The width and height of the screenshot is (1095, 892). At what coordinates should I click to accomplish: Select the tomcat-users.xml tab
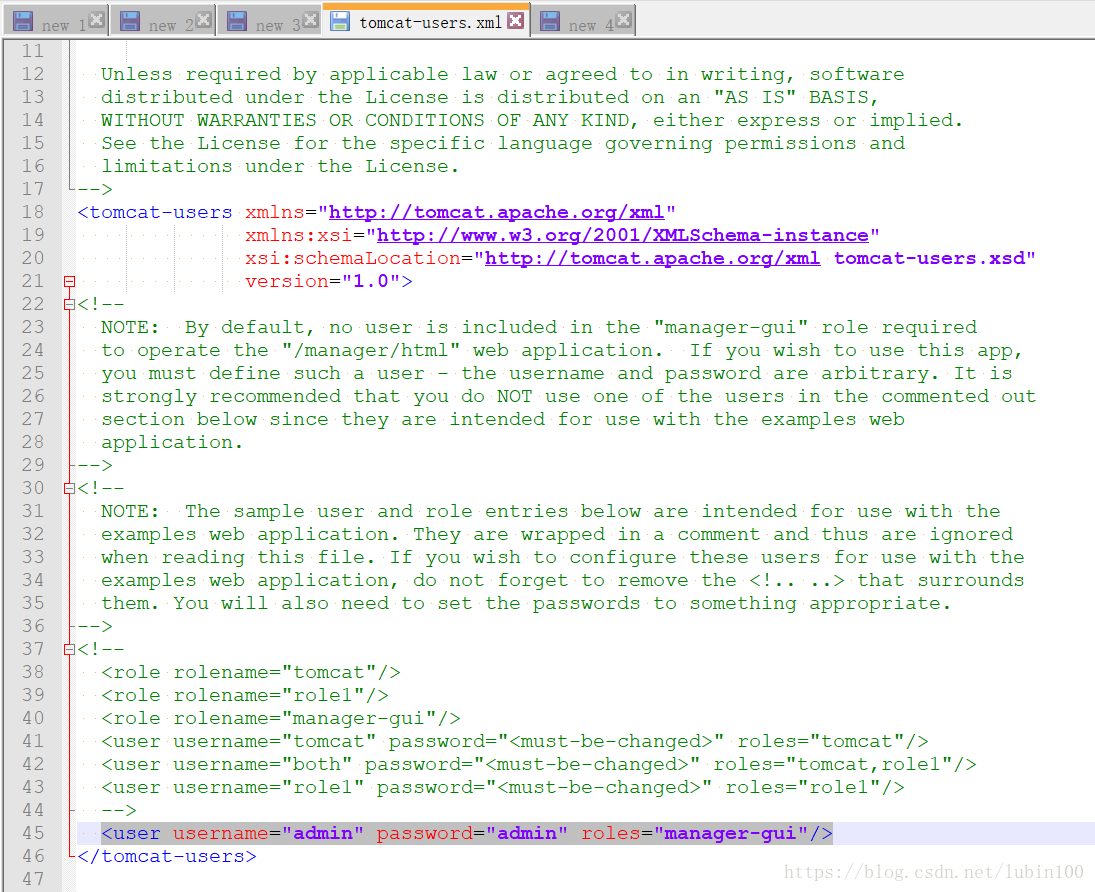tap(427, 22)
